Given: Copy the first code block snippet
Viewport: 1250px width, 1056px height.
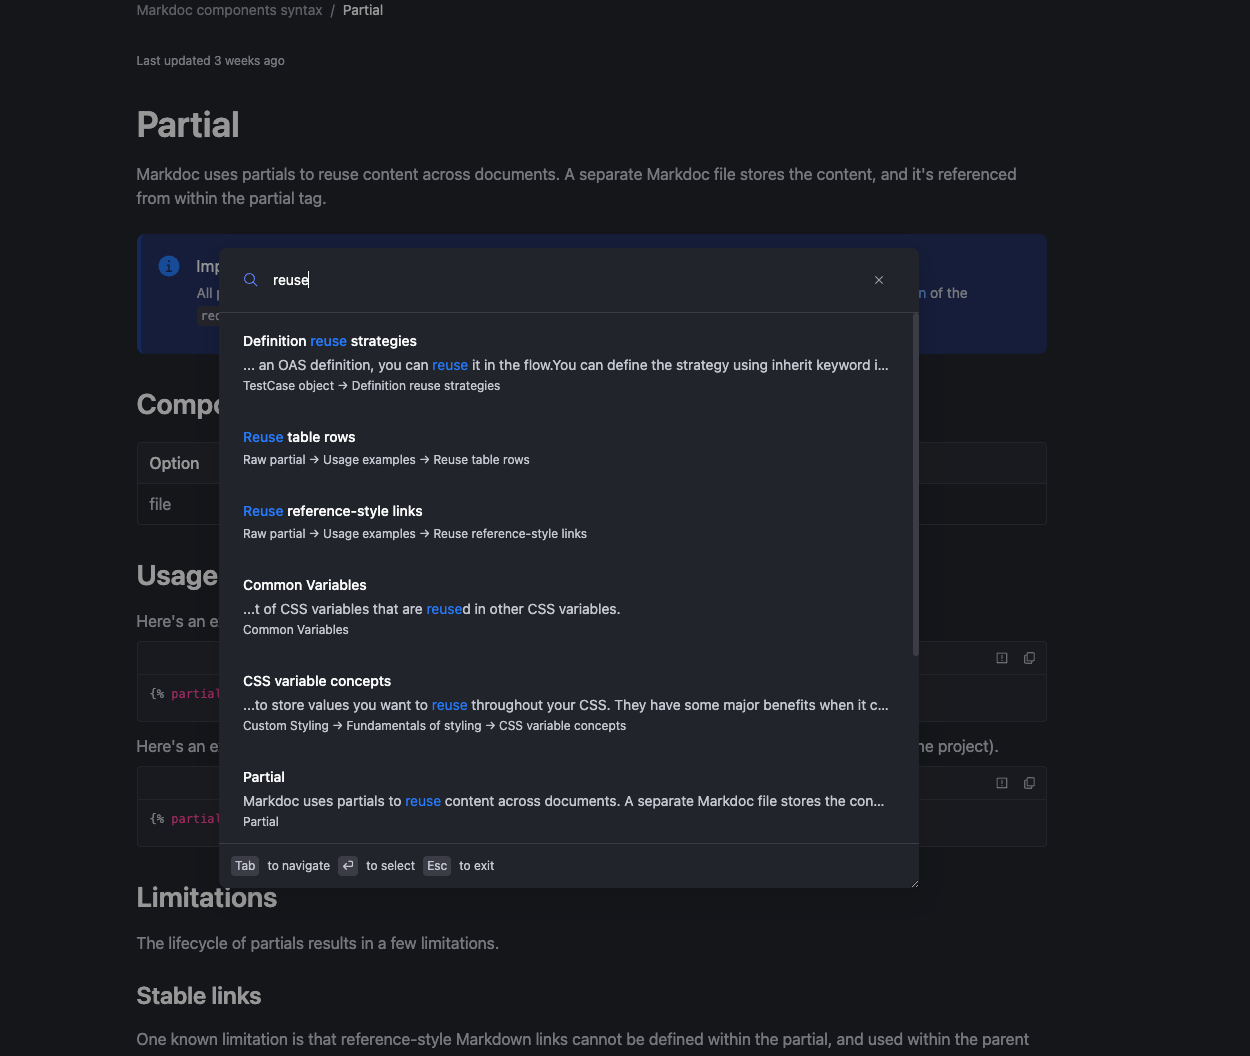Looking at the screenshot, I should [1029, 658].
